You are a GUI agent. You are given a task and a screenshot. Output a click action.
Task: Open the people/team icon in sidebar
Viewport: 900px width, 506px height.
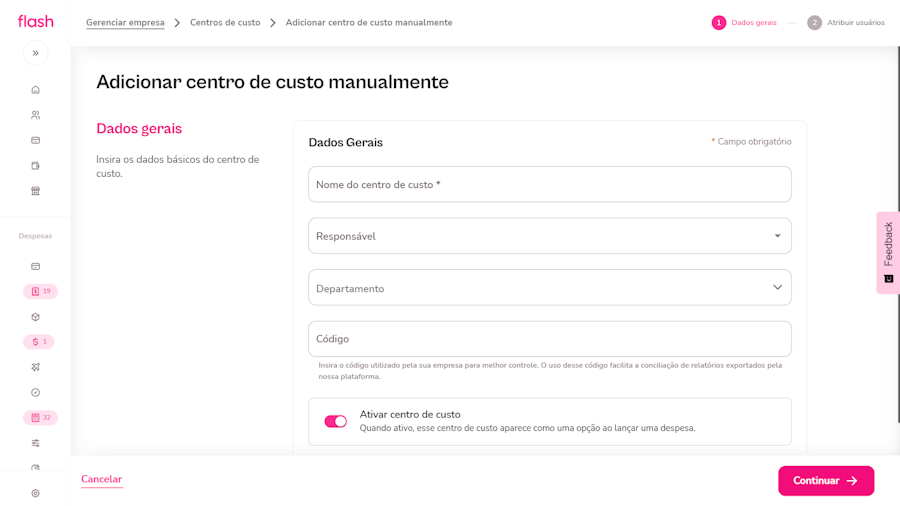pos(36,115)
